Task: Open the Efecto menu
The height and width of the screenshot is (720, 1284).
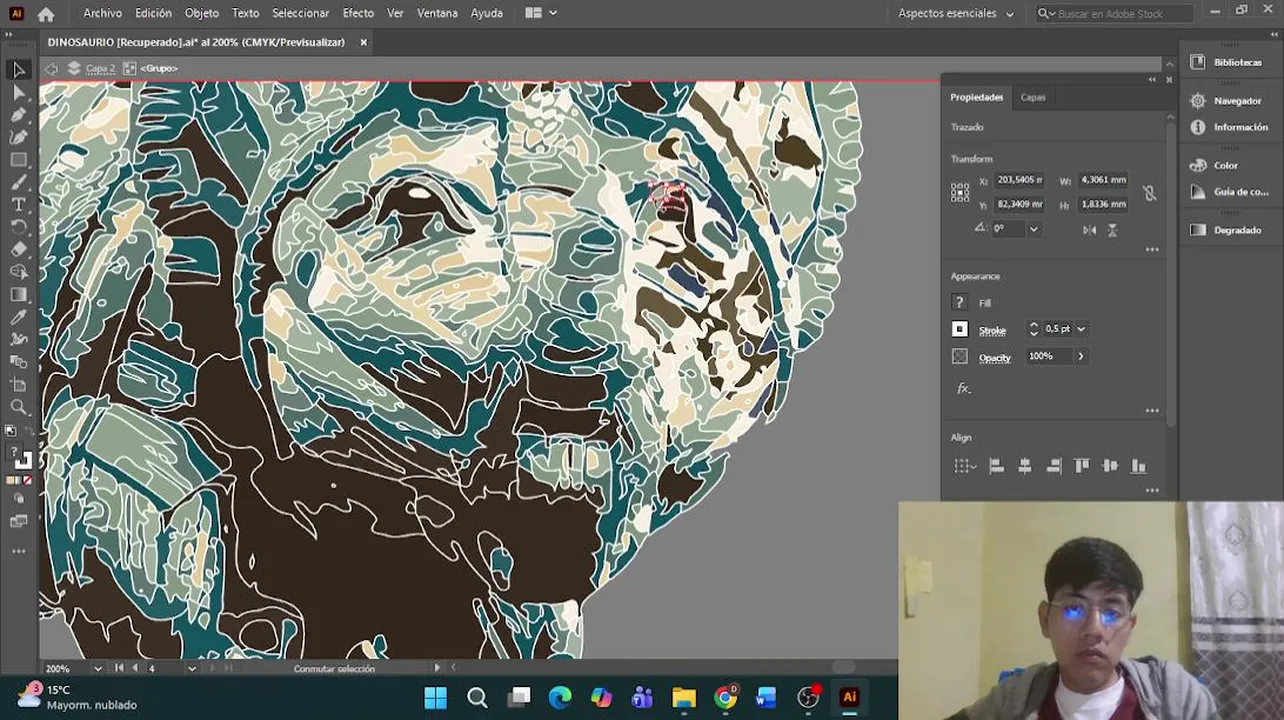Action: [x=358, y=13]
